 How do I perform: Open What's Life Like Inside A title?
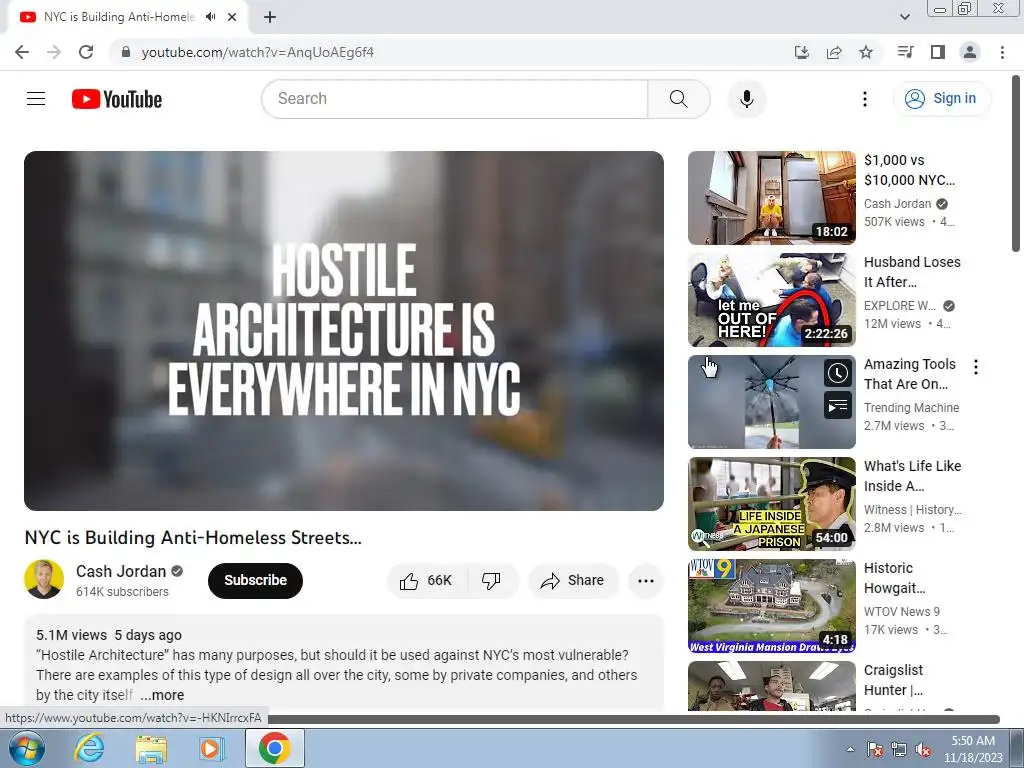pyautogui.click(x=912, y=476)
